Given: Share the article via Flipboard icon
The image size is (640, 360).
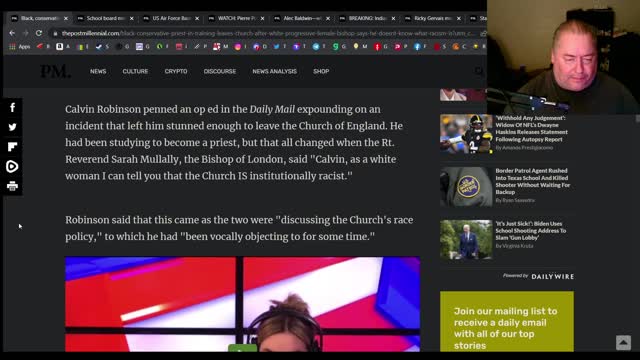Looking at the screenshot, I should pyautogui.click(x=12, y=147).
